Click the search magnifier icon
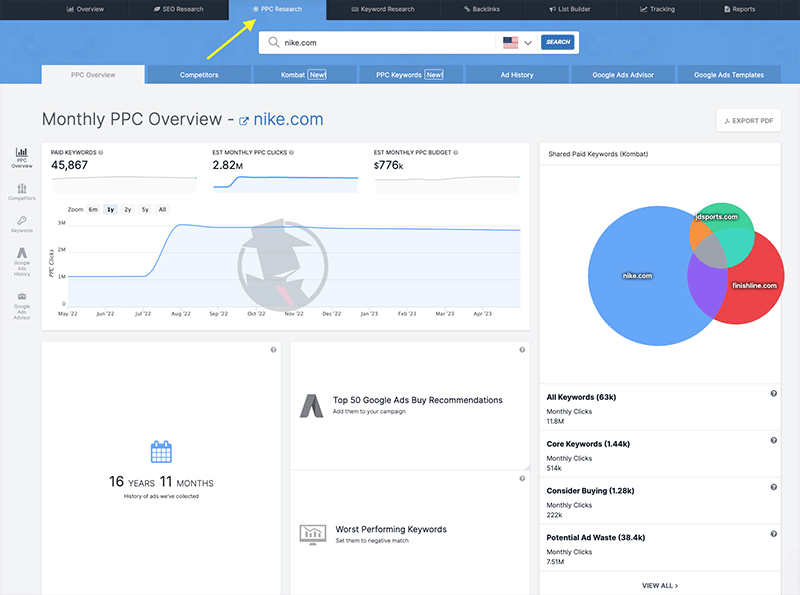This screenshot has height=595, width=800. [x=273, y=42]
